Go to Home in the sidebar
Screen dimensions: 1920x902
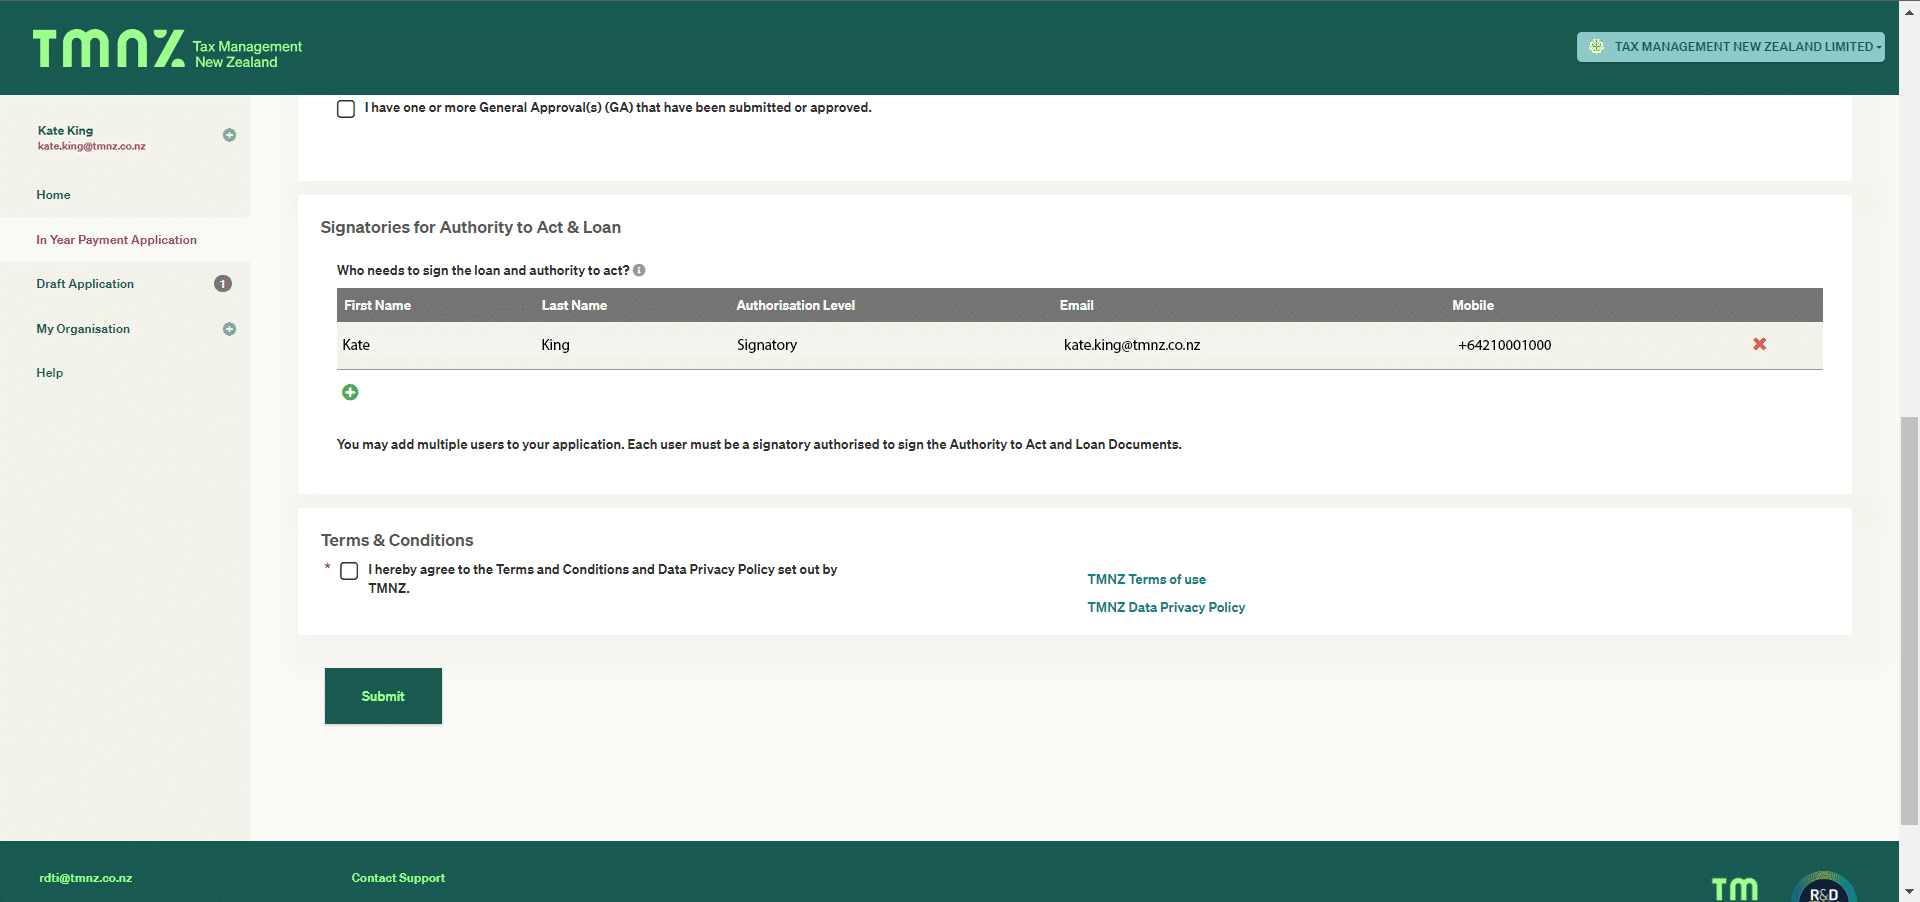[53, 195]
